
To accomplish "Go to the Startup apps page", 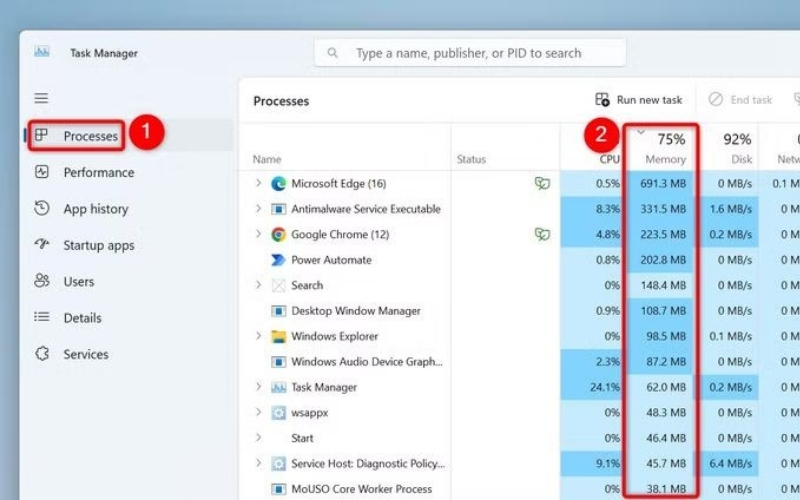I will tap(98, 245).
